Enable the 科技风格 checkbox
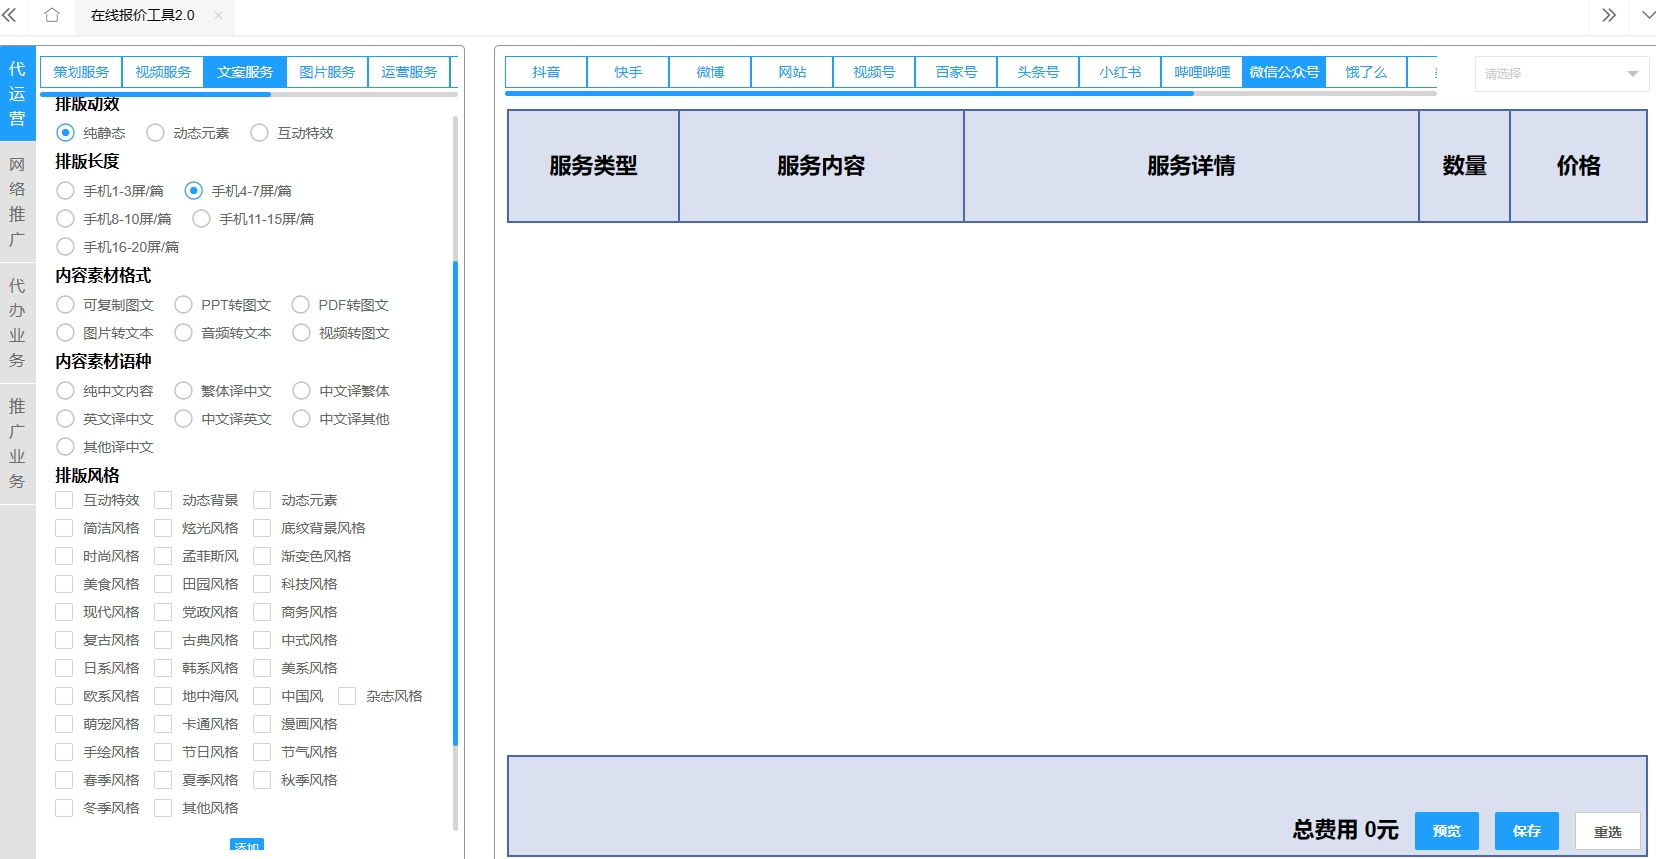 click(x=263, y=584)
